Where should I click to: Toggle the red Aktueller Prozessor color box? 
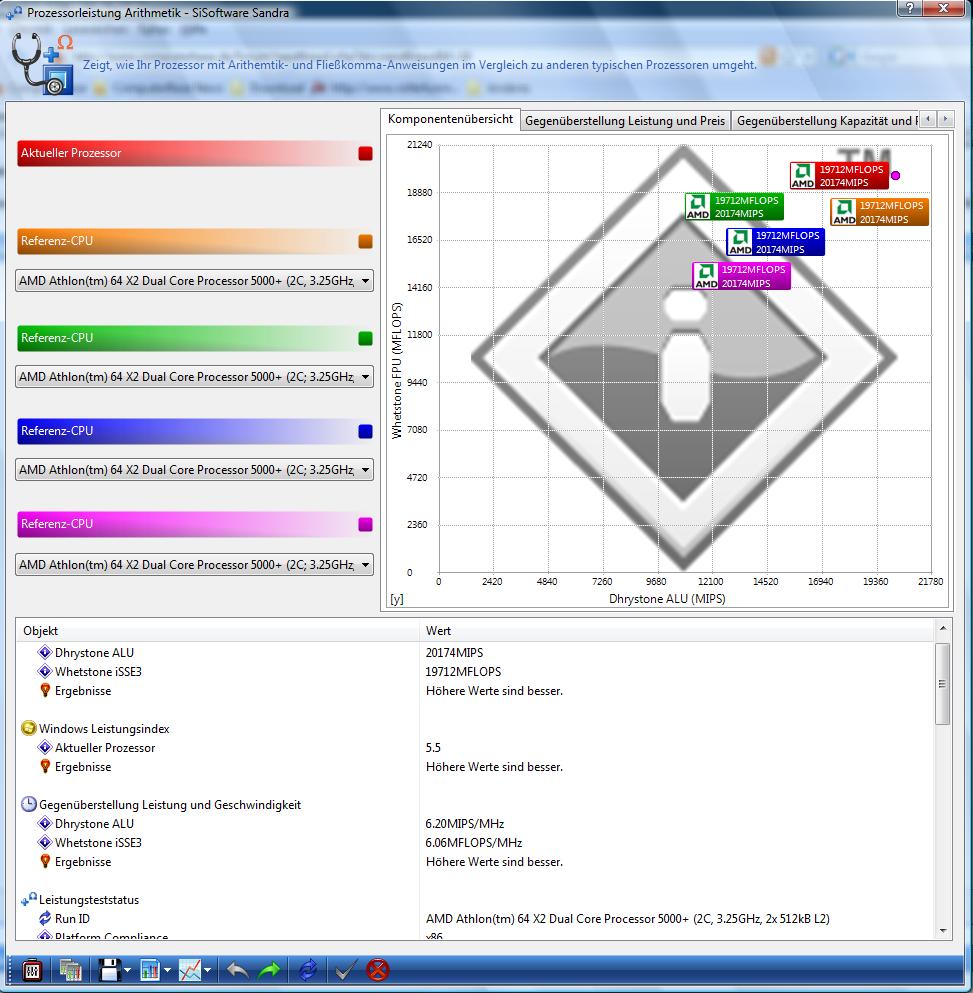pyautogui.click(x=366, y=153)
